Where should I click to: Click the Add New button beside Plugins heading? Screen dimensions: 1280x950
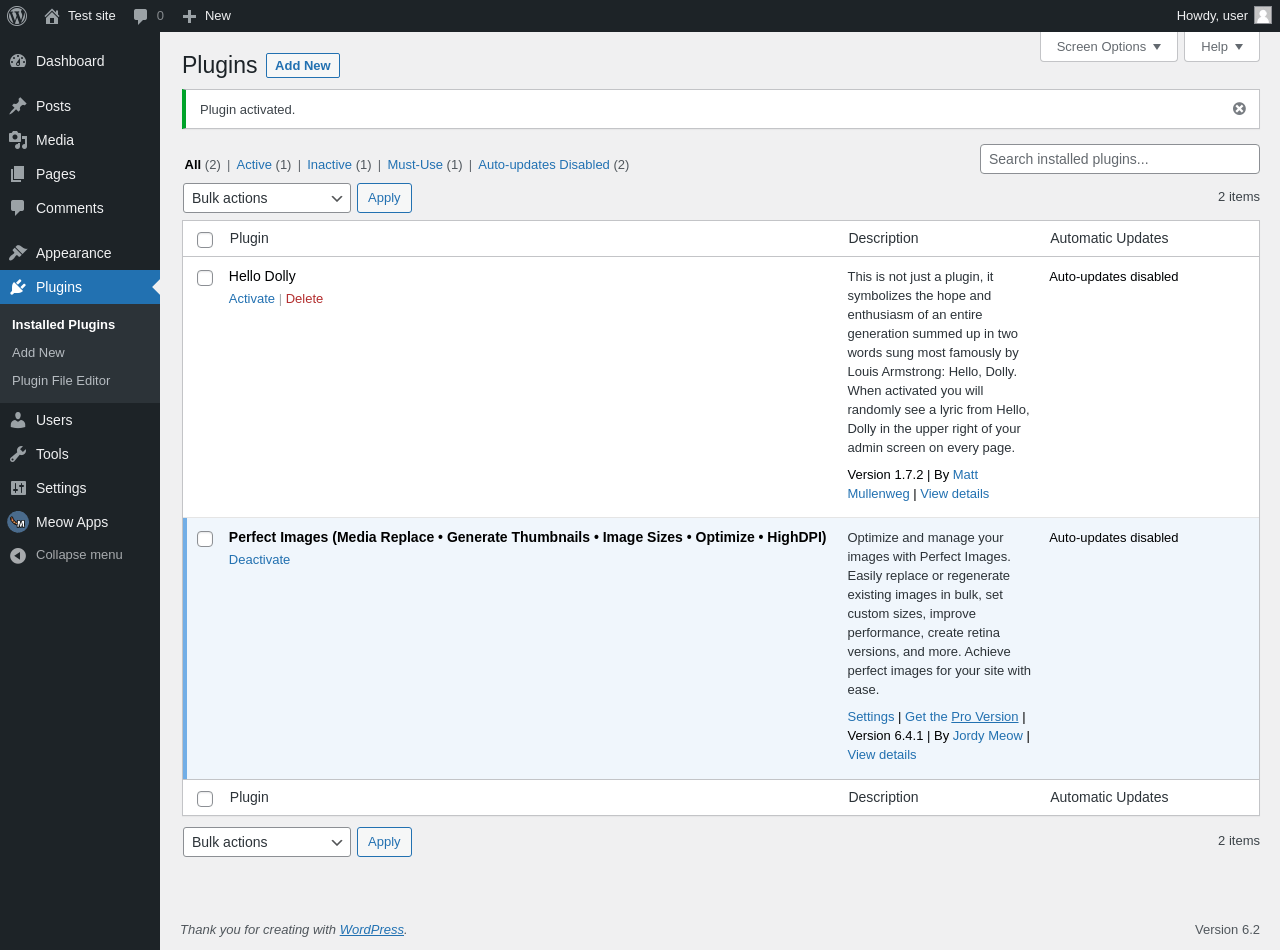tap(302, 66)
